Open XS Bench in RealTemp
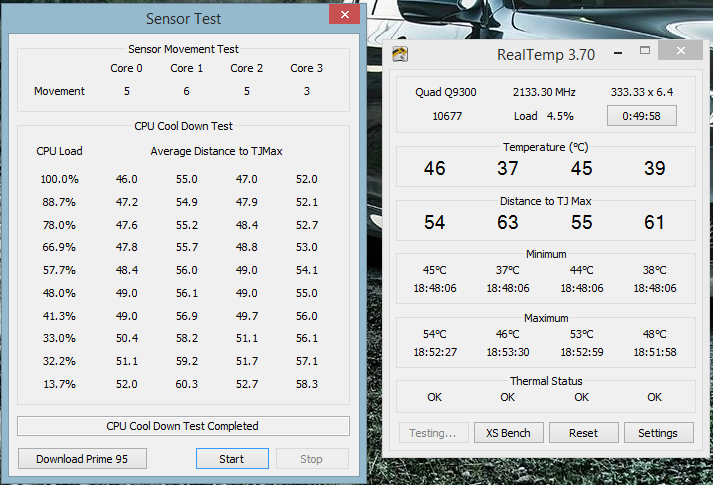This screenshot has width=713, height=485. [x=508, y=433]
